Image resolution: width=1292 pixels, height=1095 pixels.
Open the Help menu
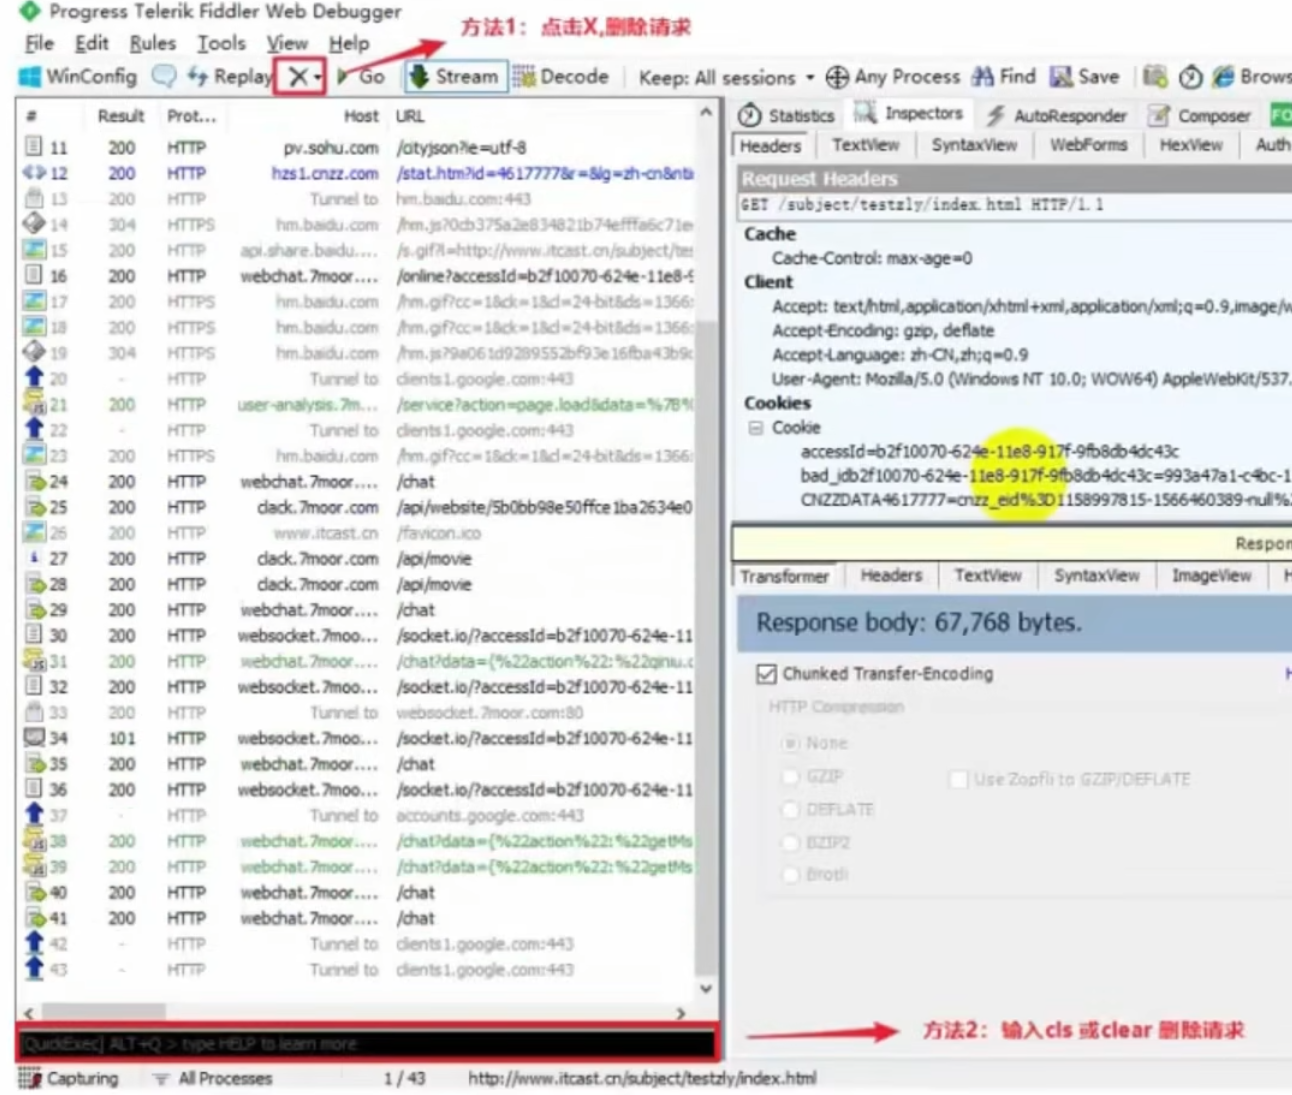click(349, 43)
